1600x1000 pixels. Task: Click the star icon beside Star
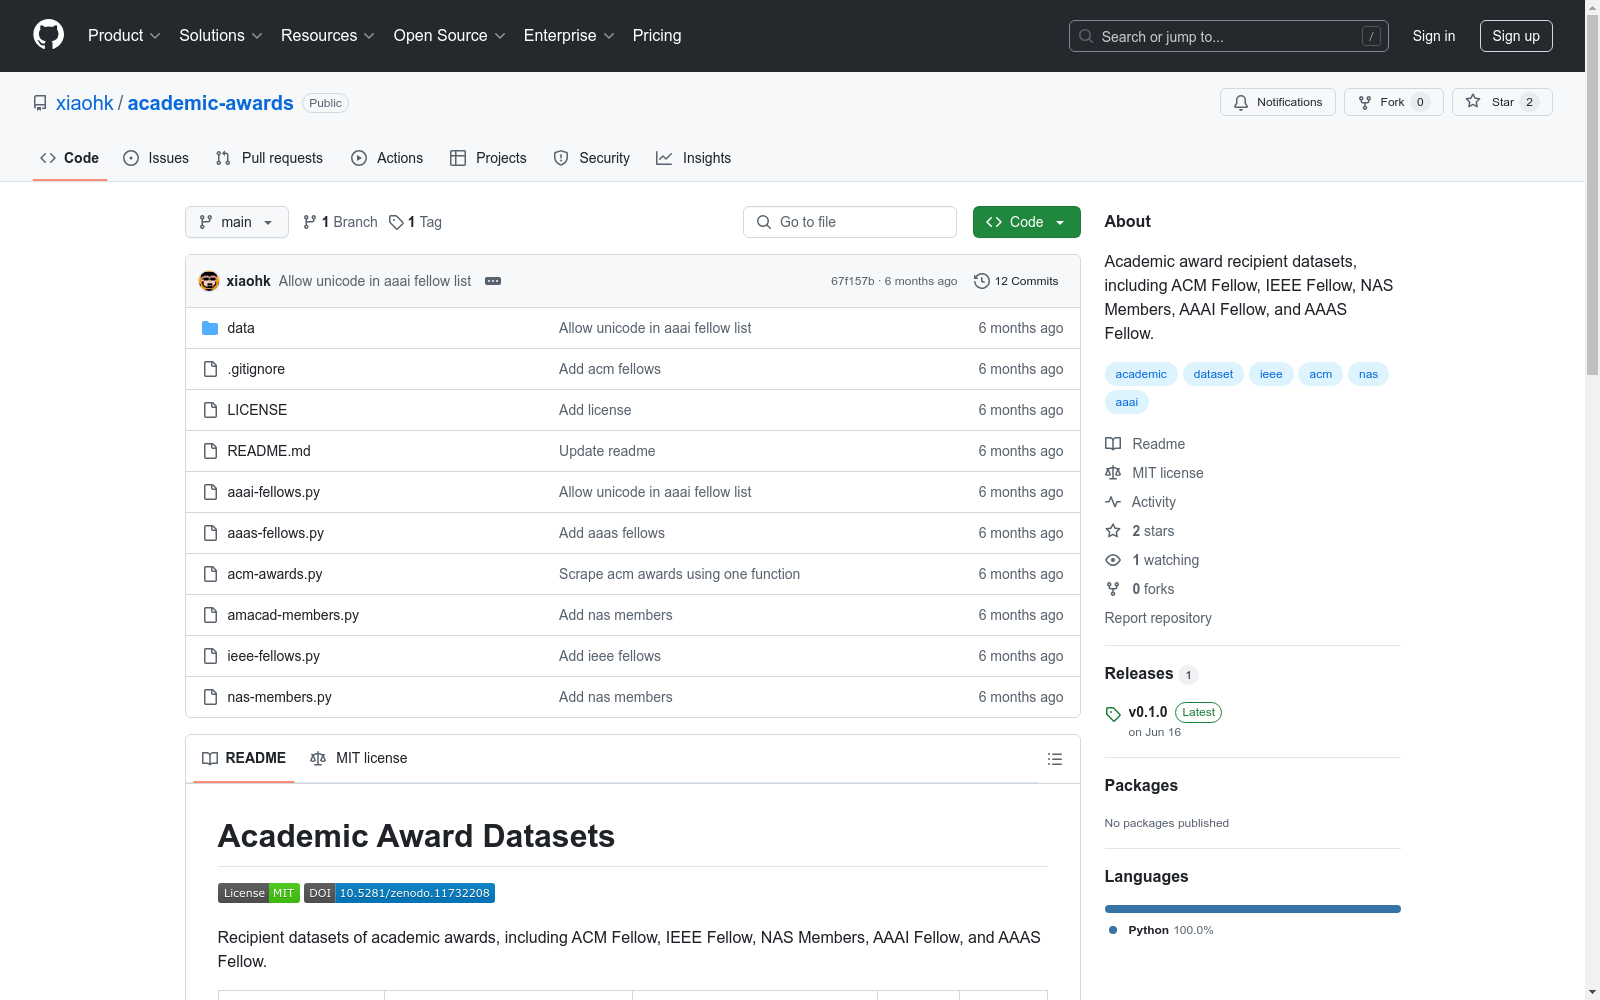click(x=1473, y=101)
